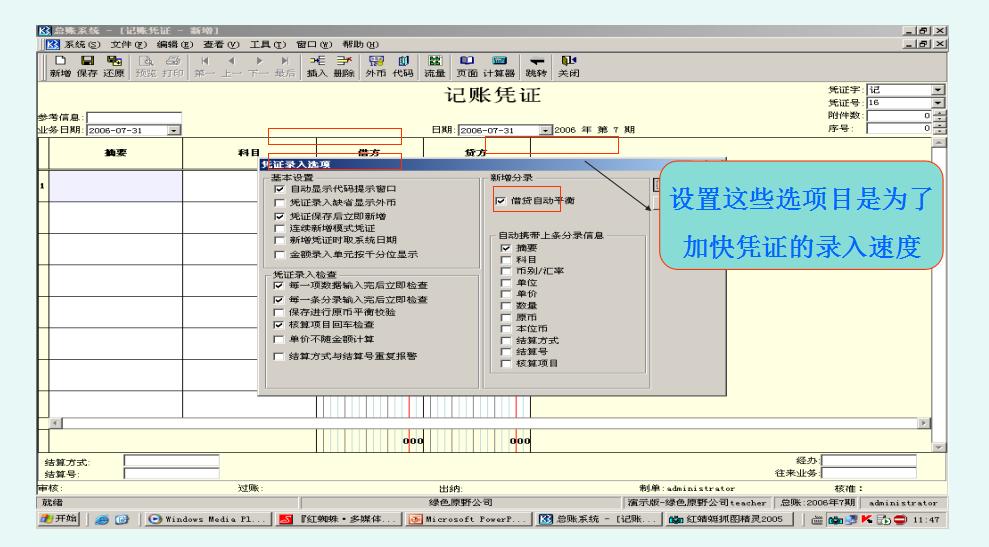Toggle 借贷自动平衡 checkbox
Screen dimensions: 989x547
(501, 201)
